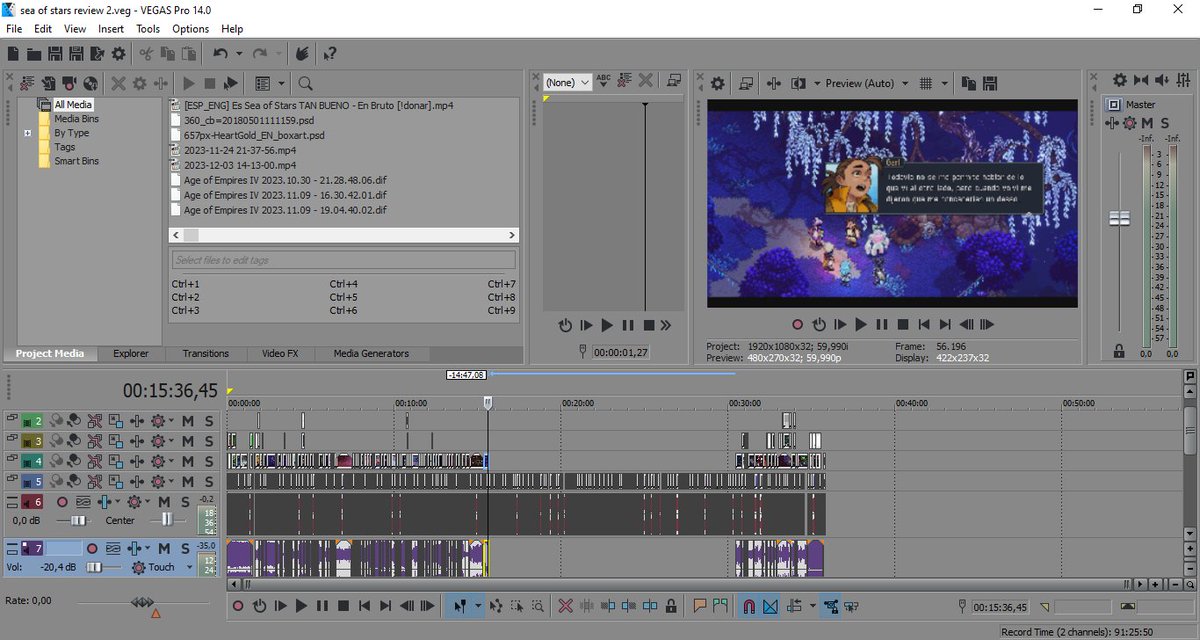The height and width of the screenshot is (640, 1200).
Task: Open track 7 Touch automation dropdown
Action: click(x=189, y=567)
